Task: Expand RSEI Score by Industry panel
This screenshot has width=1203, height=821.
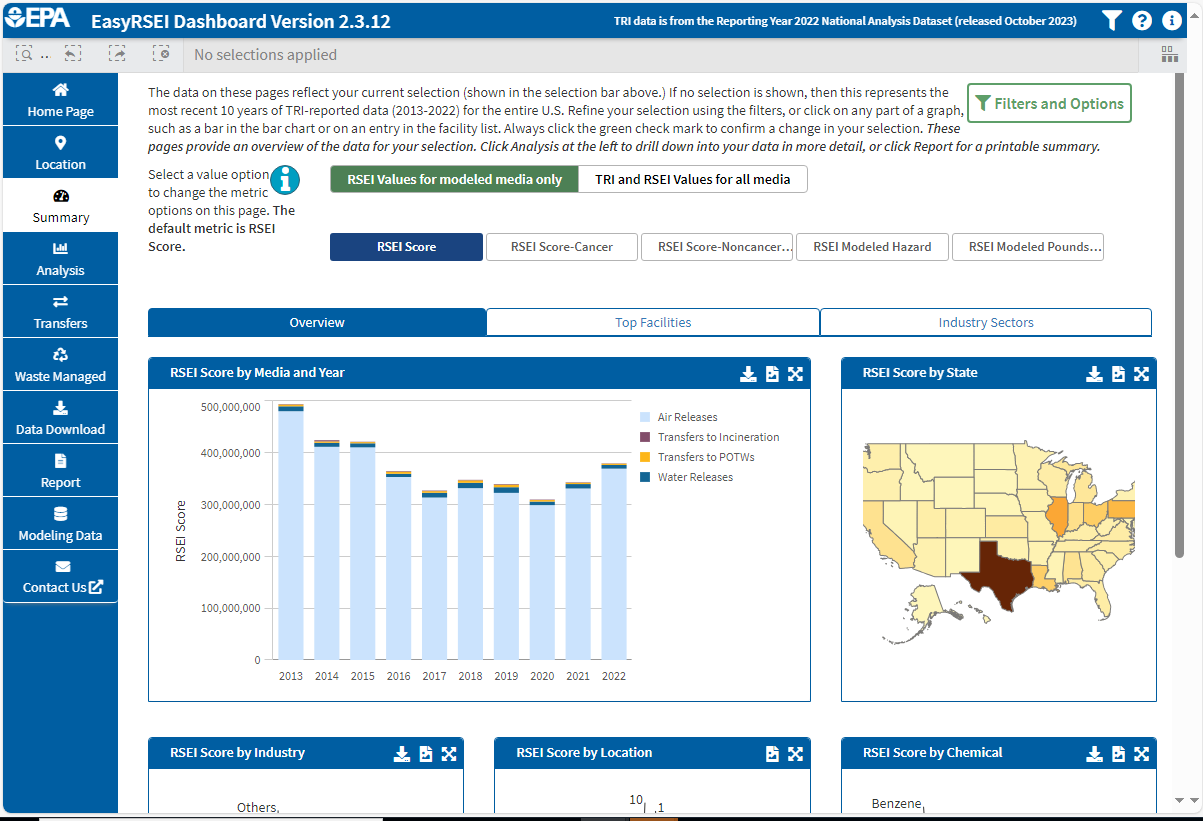Action: tap(449, 753)
